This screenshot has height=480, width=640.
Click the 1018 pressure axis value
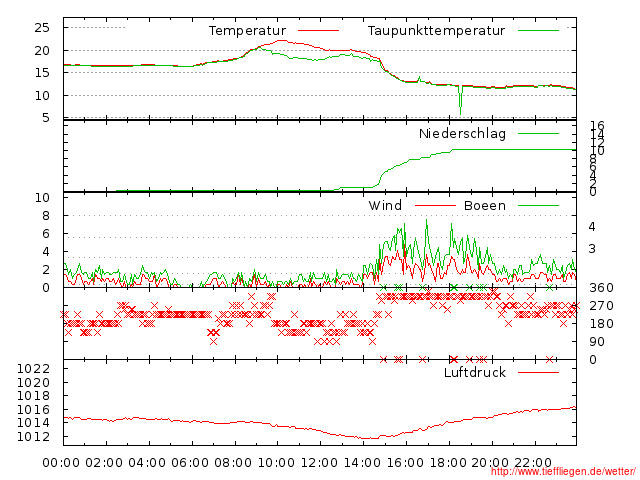coord(33,396)
